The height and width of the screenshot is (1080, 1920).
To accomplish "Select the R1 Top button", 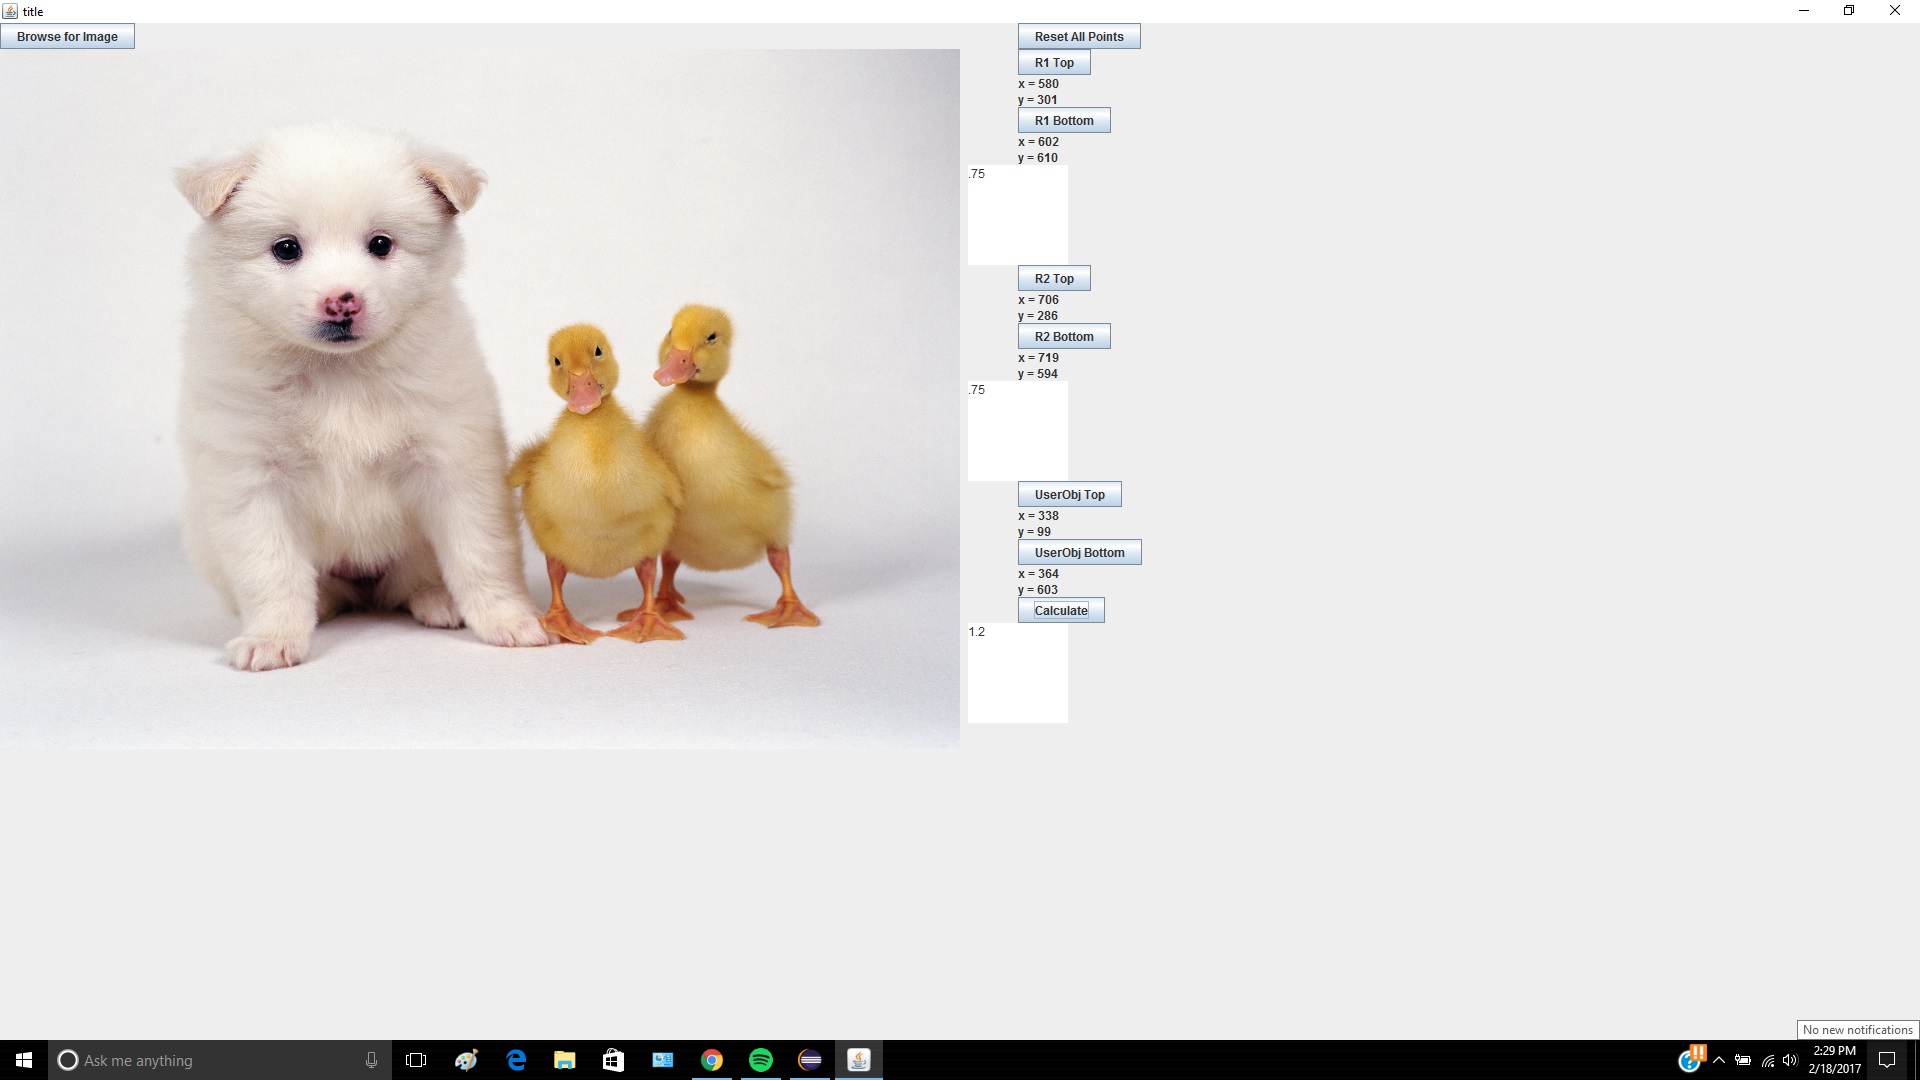I will coord(1053,62).
